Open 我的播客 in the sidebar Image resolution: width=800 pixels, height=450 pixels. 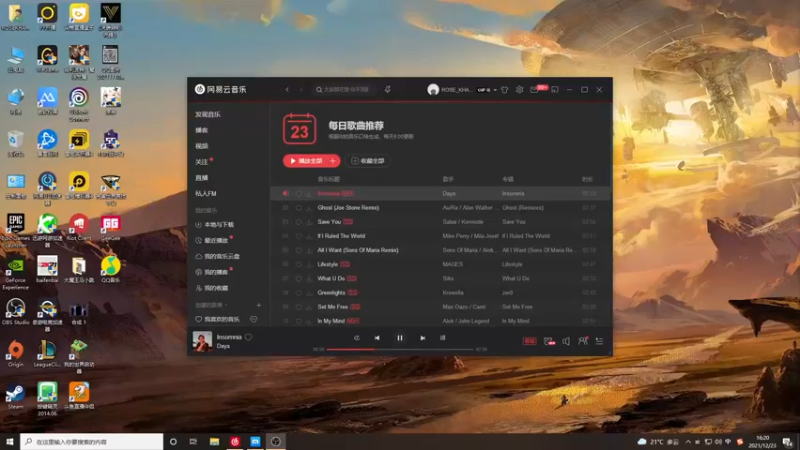[x=216, y=272]
